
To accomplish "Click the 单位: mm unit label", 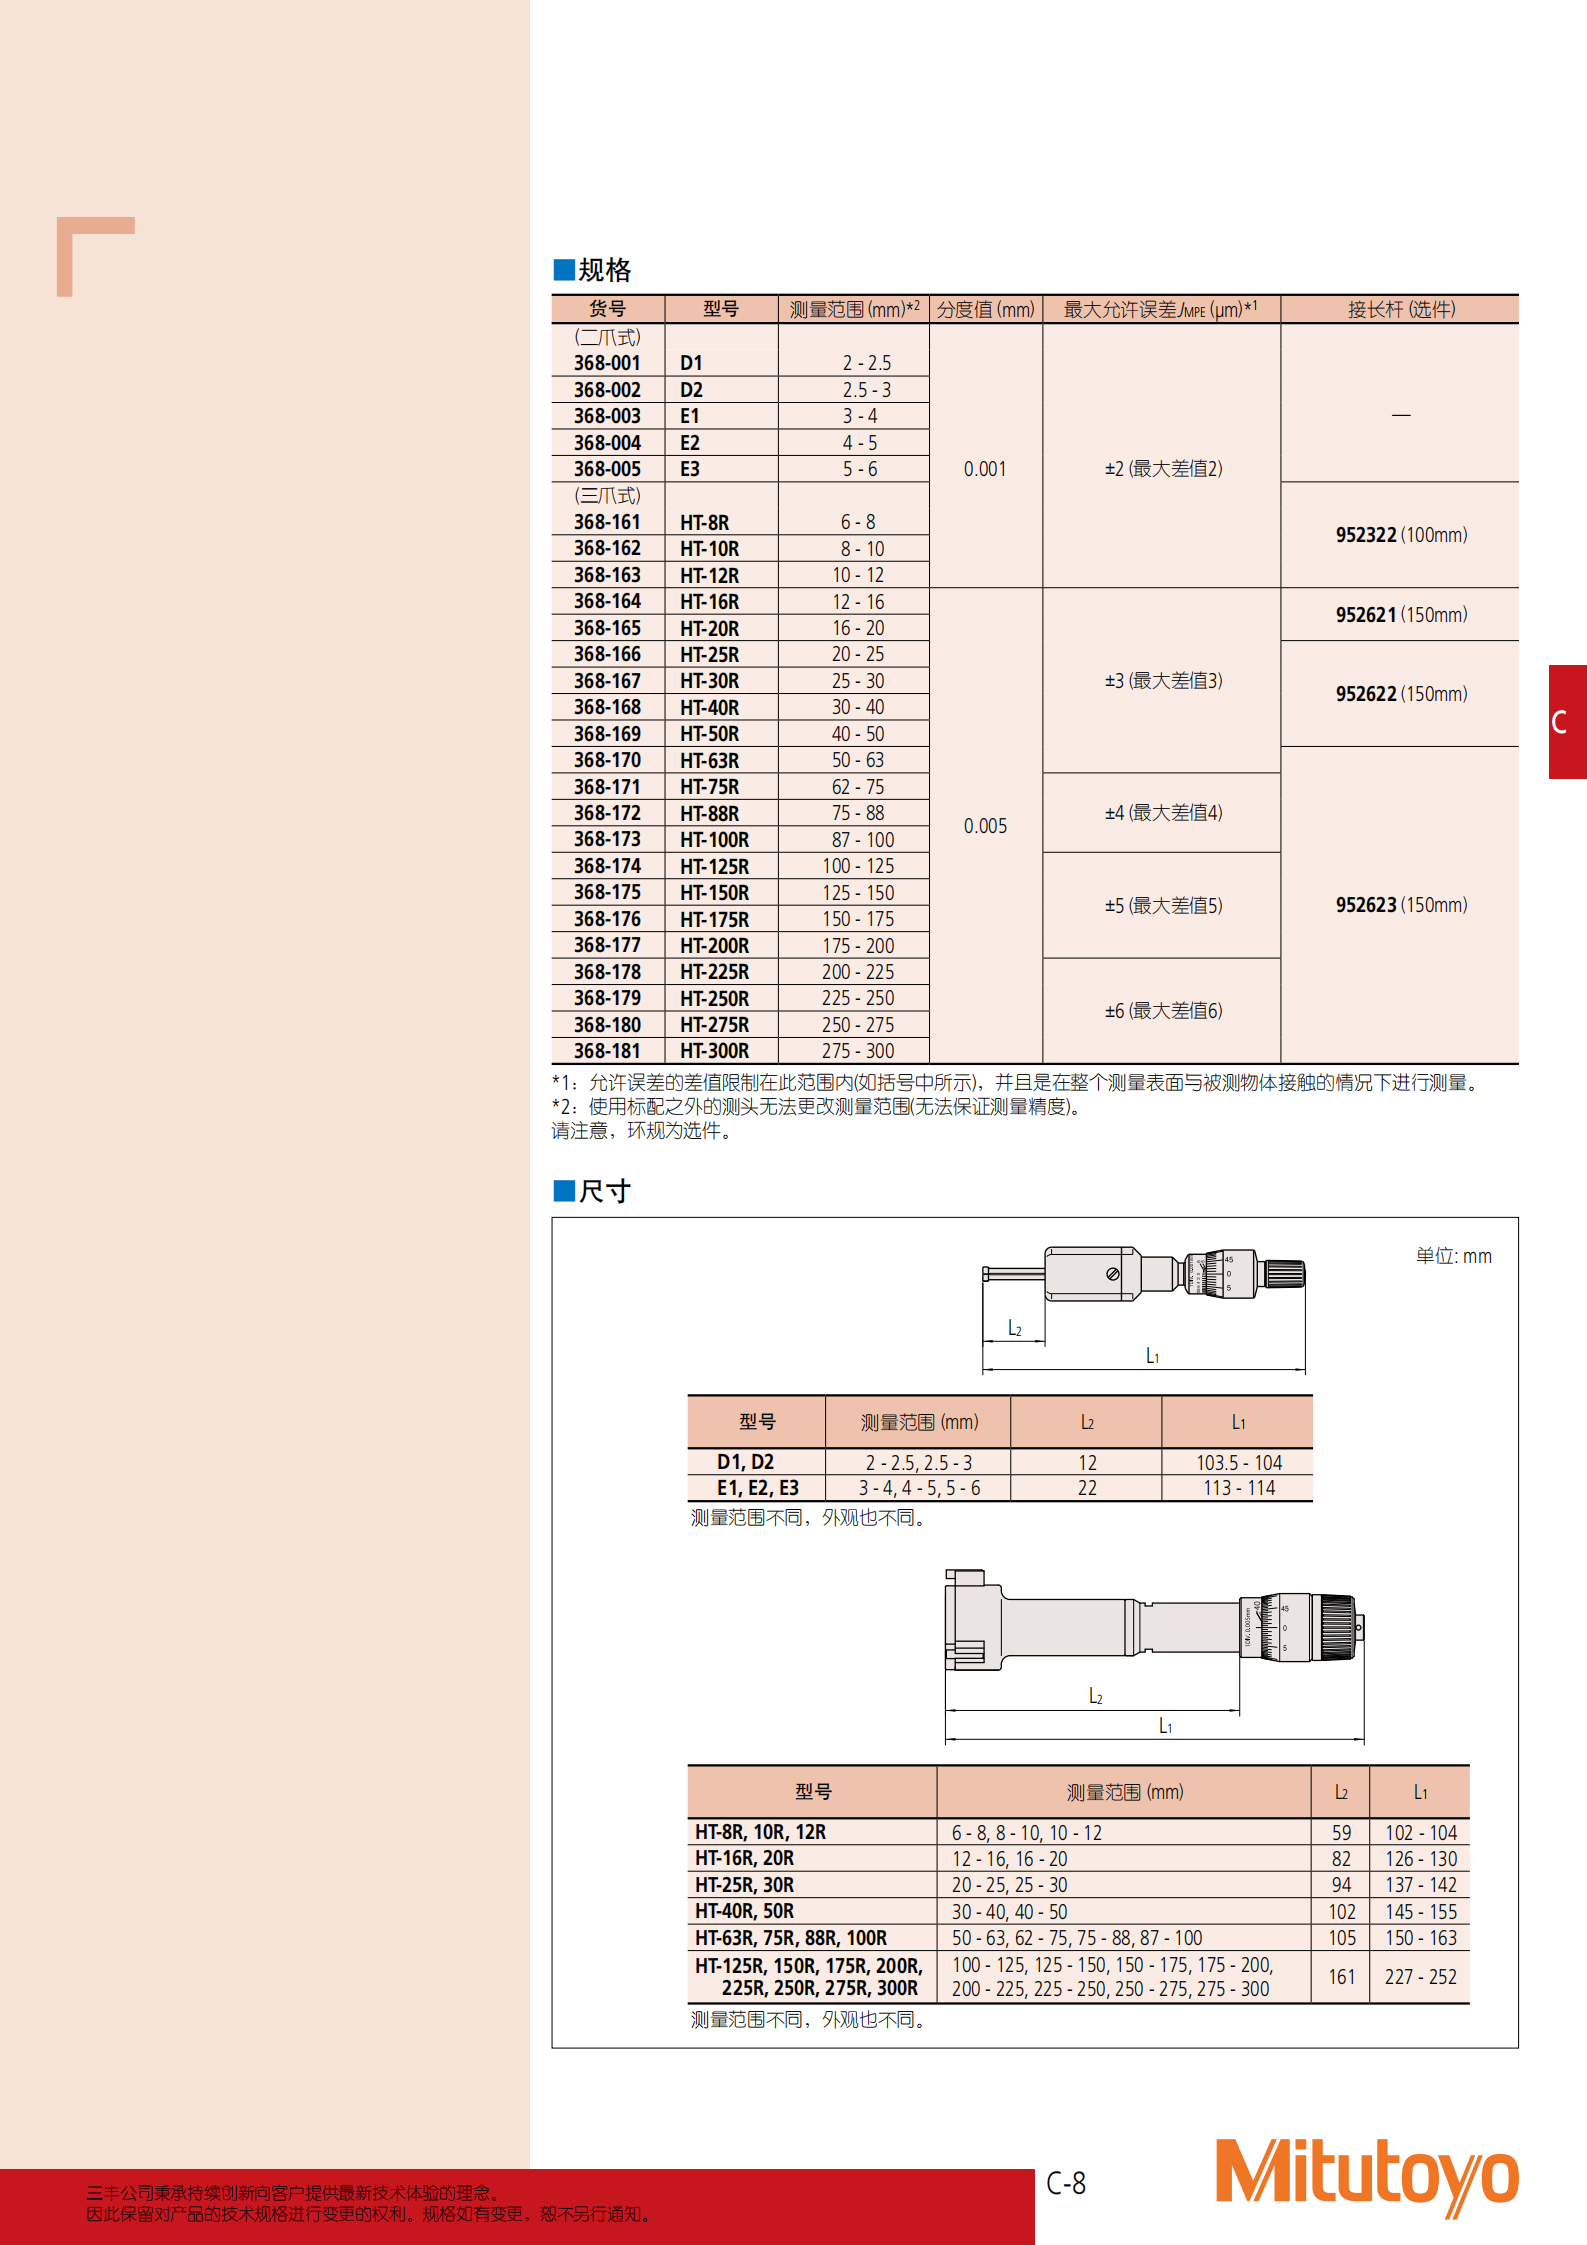I will [x=1453, y=1256].
